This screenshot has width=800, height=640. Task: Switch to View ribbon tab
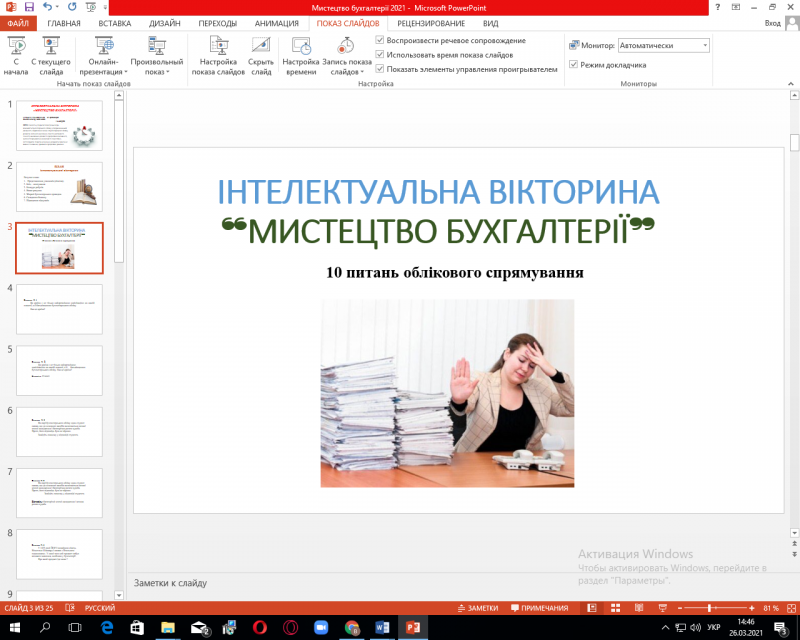pos(490,23)
